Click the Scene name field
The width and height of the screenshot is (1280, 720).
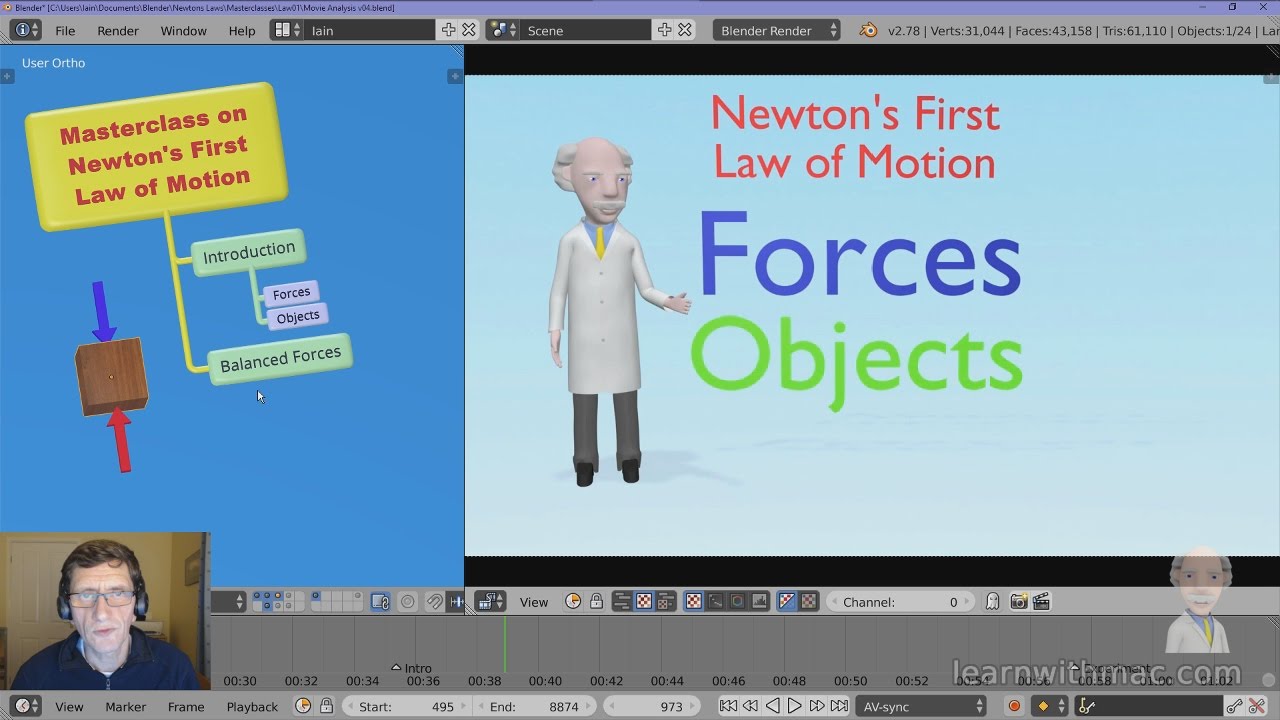point(586,31)
